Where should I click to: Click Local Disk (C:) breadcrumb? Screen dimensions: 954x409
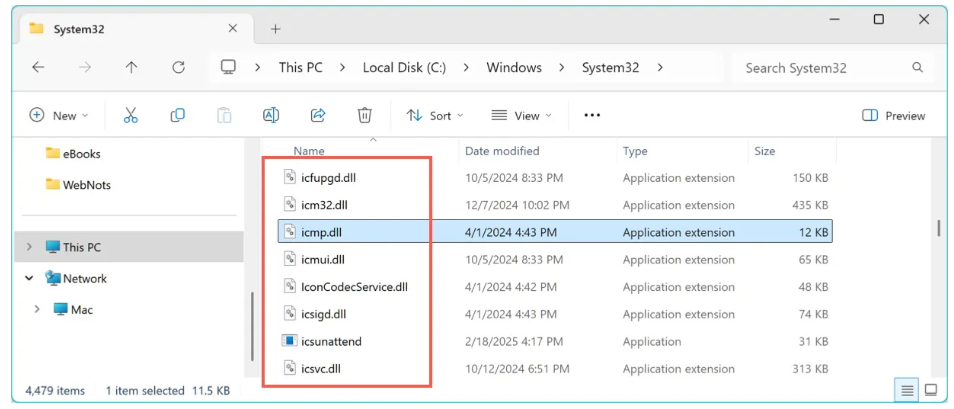point(405,68)
